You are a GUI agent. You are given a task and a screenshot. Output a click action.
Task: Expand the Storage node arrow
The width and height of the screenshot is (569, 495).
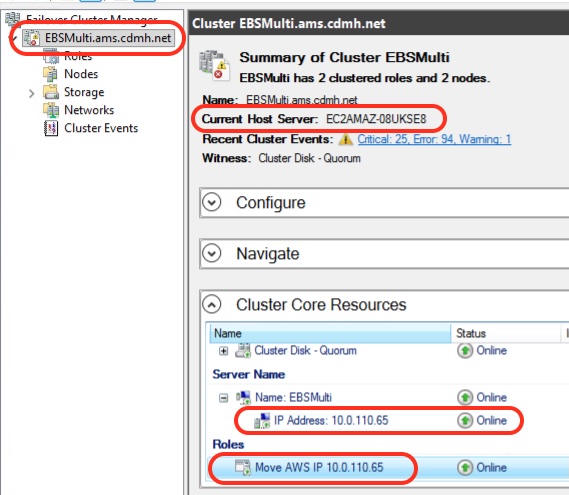[x=32, y=94]
